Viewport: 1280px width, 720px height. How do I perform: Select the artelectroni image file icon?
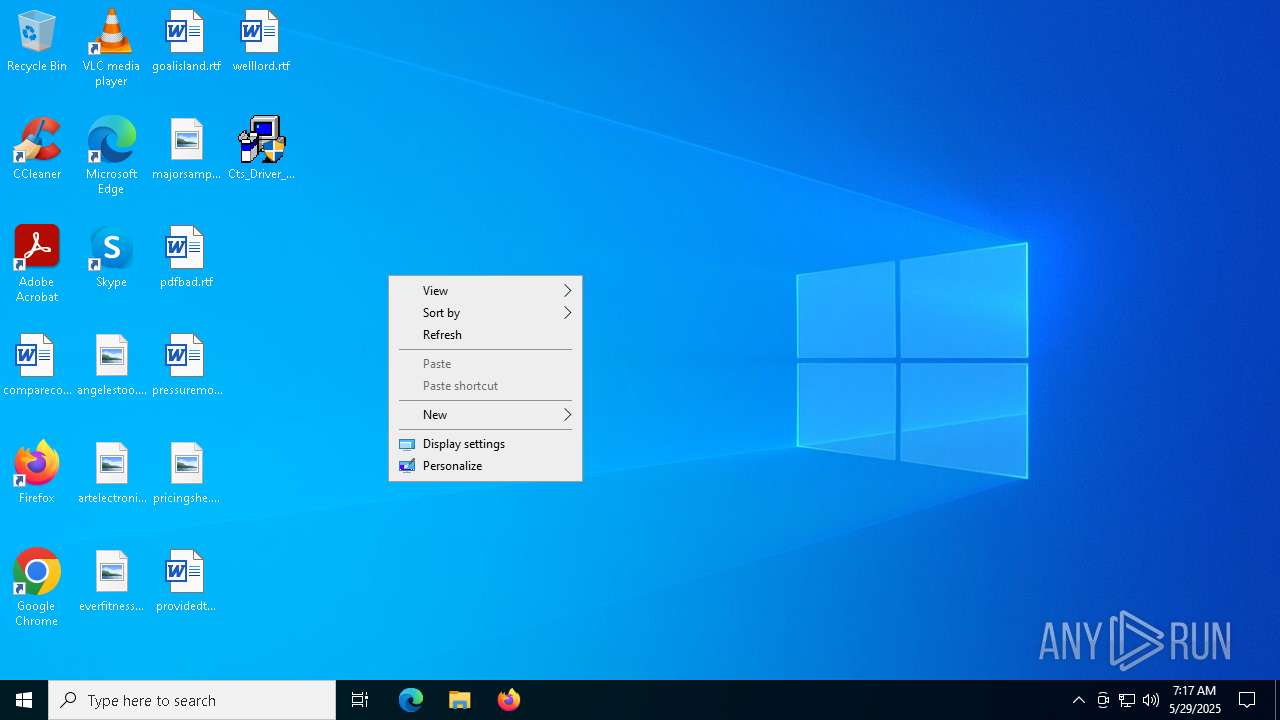point(111,473)
